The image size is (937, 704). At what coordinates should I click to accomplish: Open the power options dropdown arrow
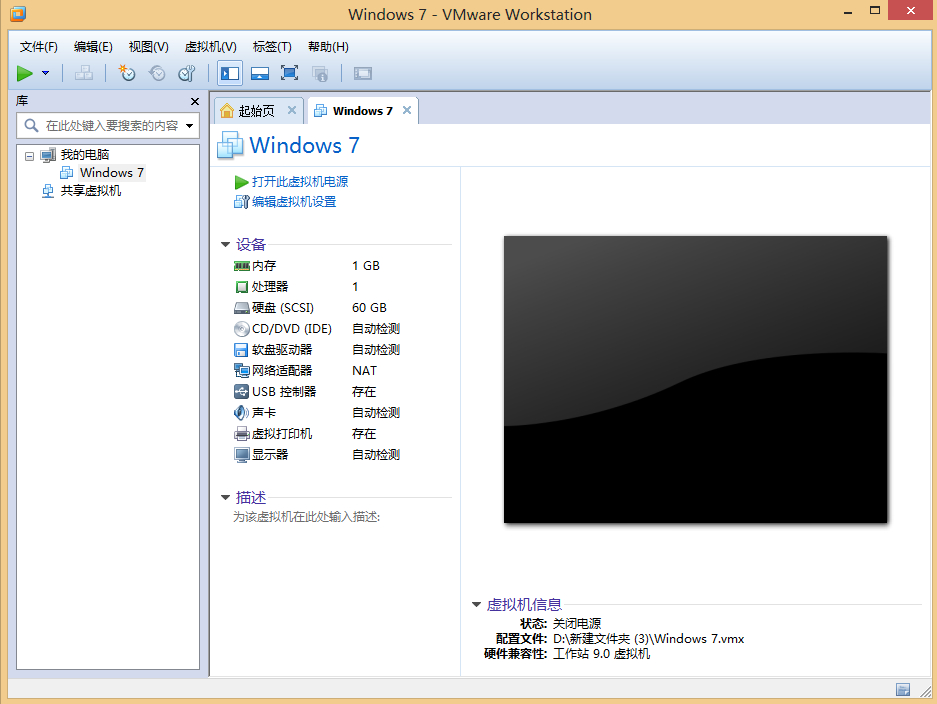click(45, 74)
